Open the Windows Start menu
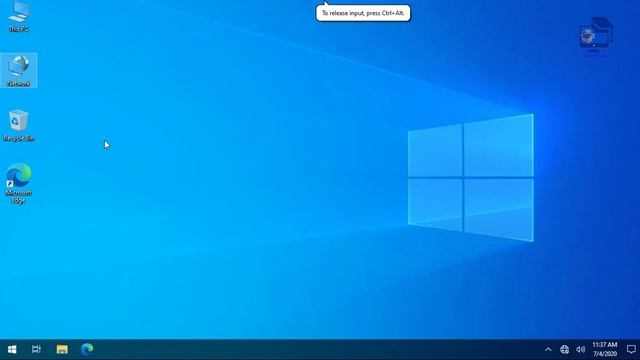Screen dimensions: 640x360 (12, 349)
